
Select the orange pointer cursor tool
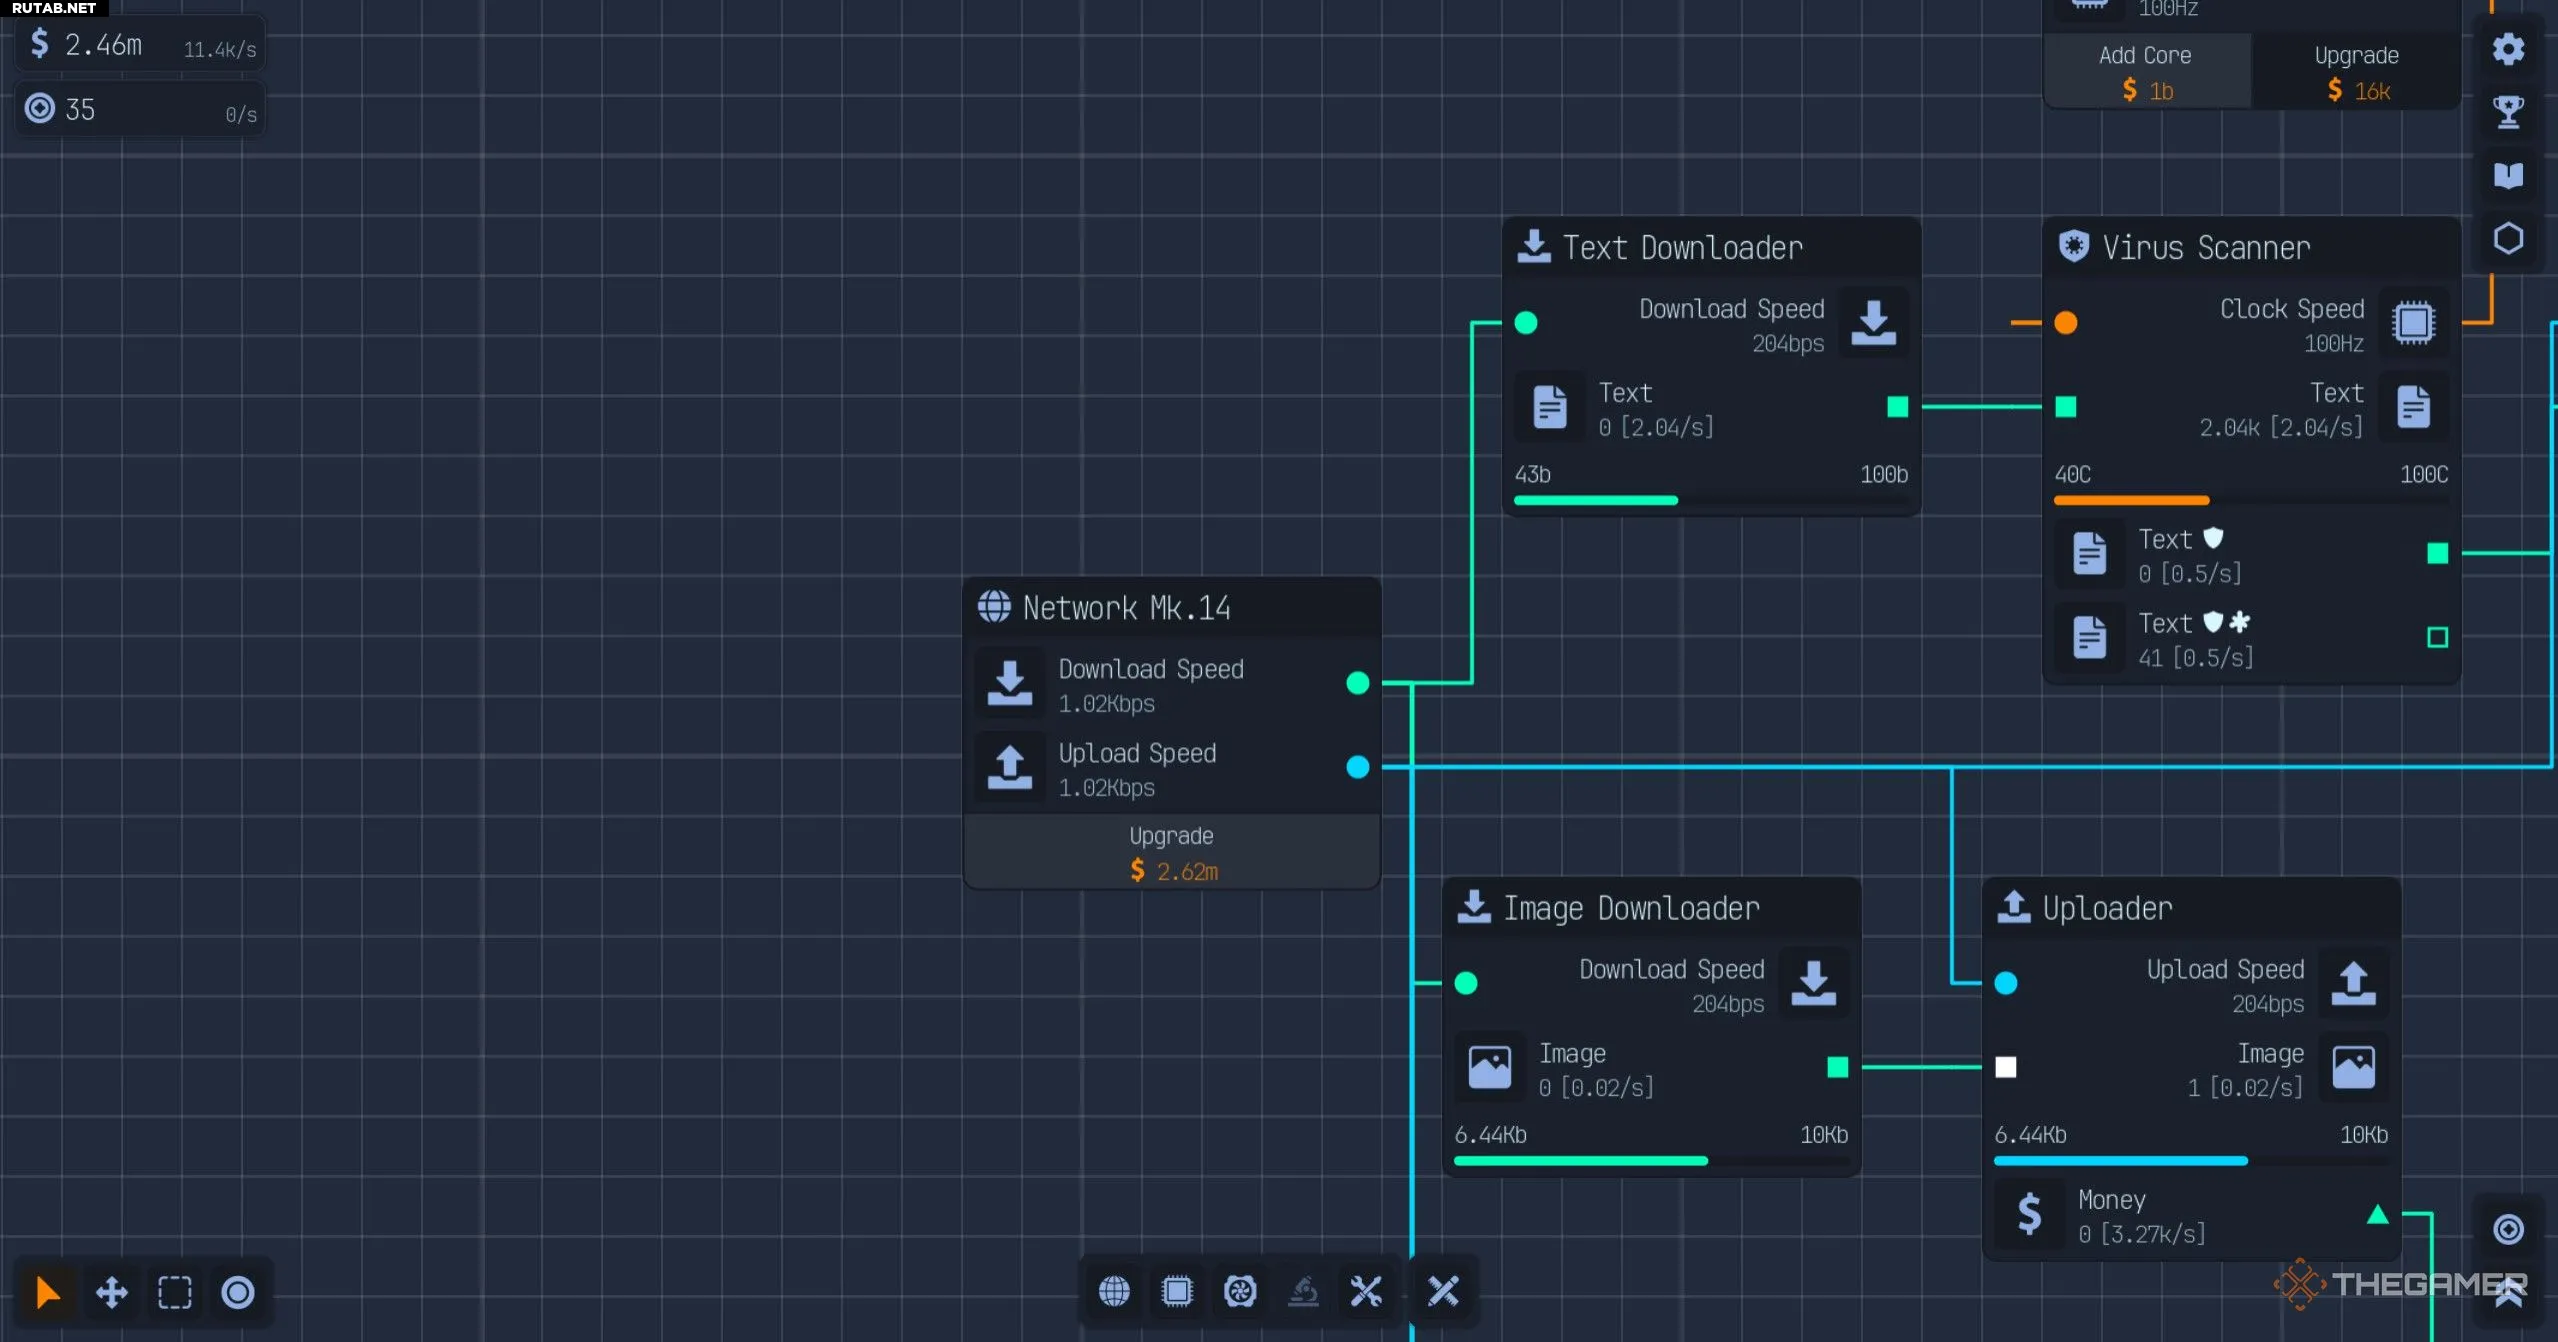tap(47, 1292)
